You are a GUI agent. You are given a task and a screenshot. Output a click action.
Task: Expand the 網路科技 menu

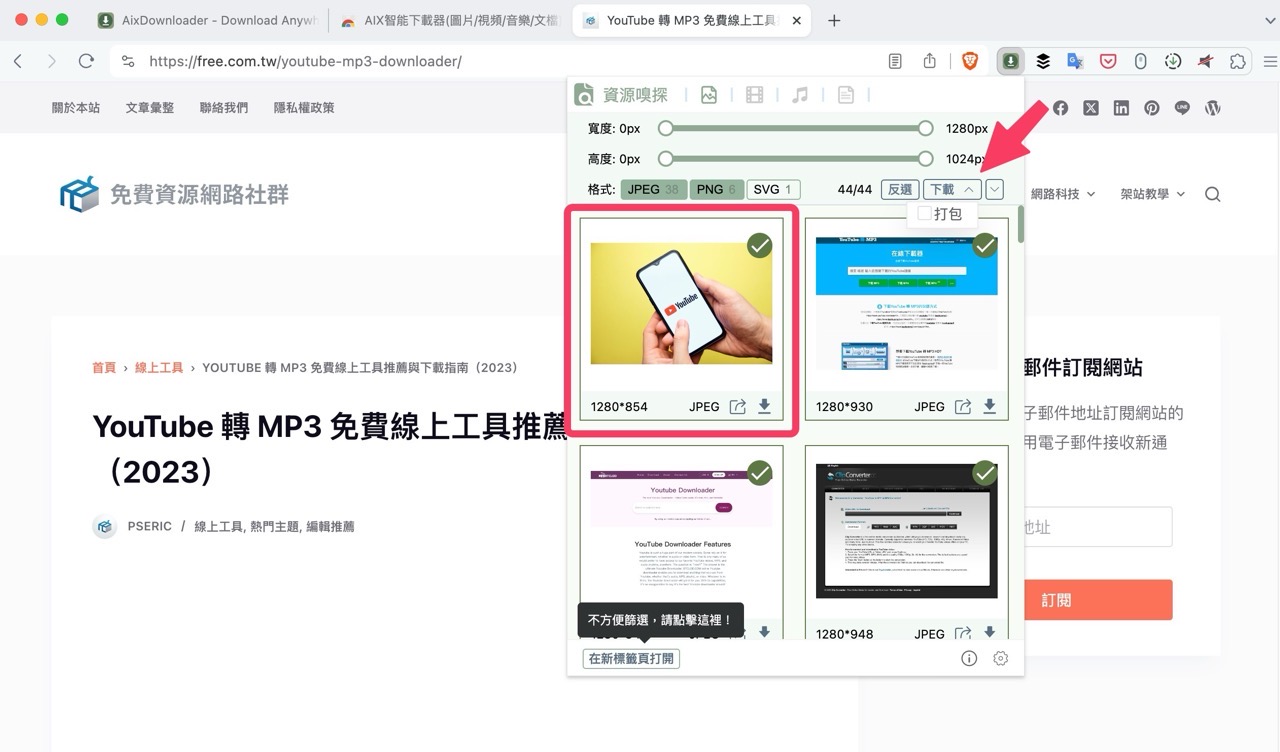click(x=1062, y=194)
